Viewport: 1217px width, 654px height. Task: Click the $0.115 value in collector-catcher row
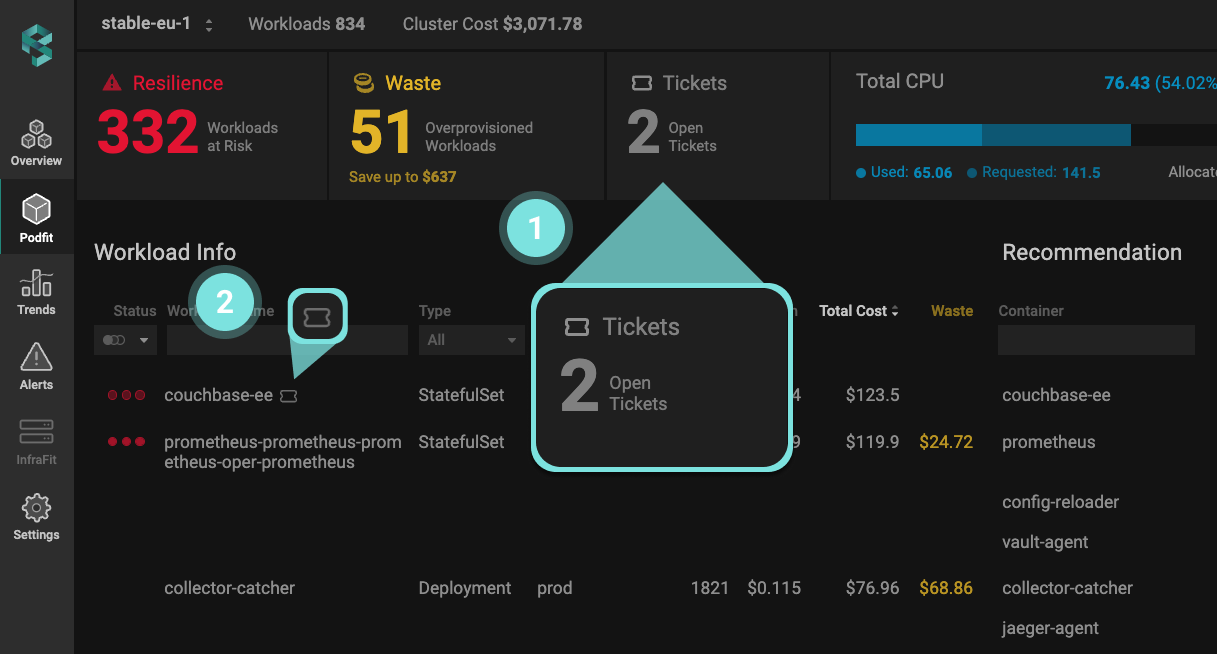[774, 588]
